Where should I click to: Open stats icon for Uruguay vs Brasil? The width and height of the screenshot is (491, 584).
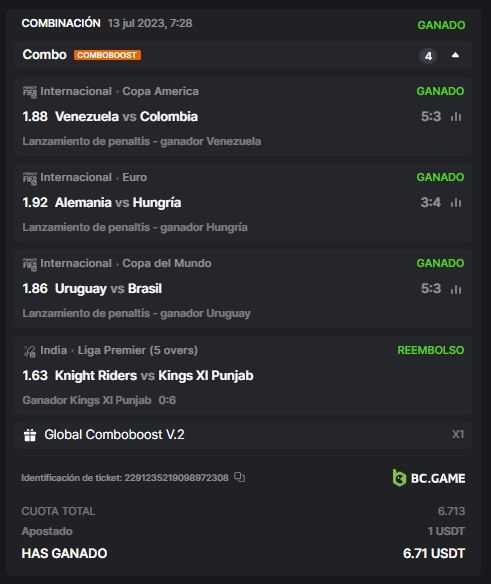click(456, 289)
